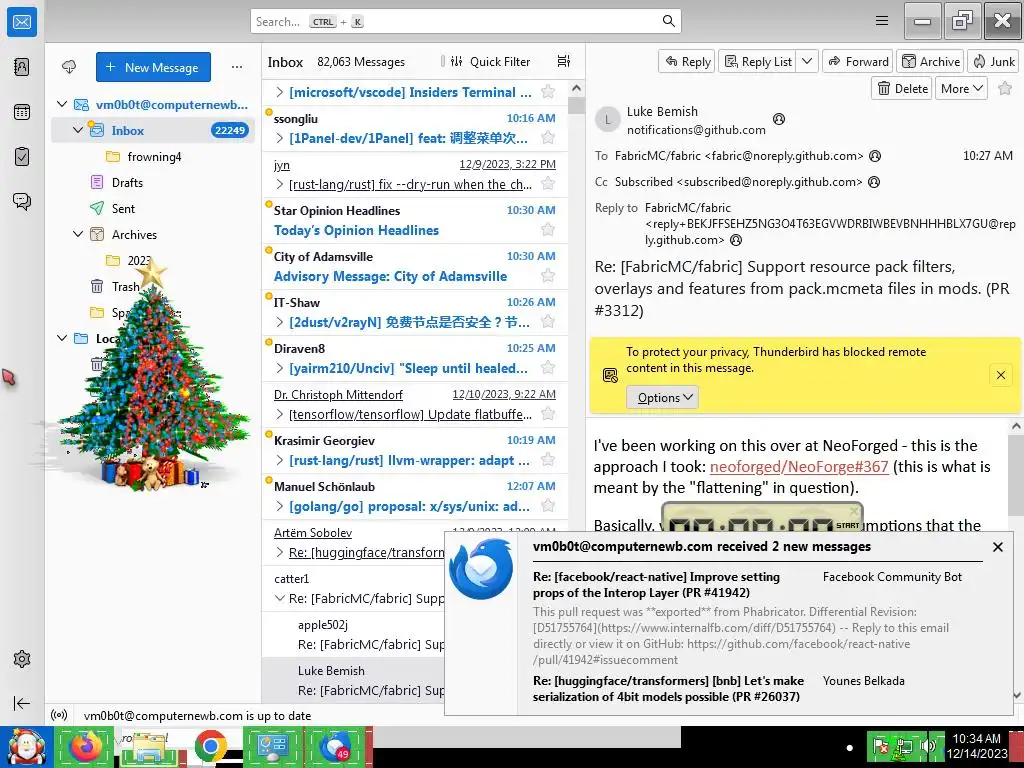Collapse the Archives folder
The height and width of the screenshot is (768, 1024).
click(78, 234)
